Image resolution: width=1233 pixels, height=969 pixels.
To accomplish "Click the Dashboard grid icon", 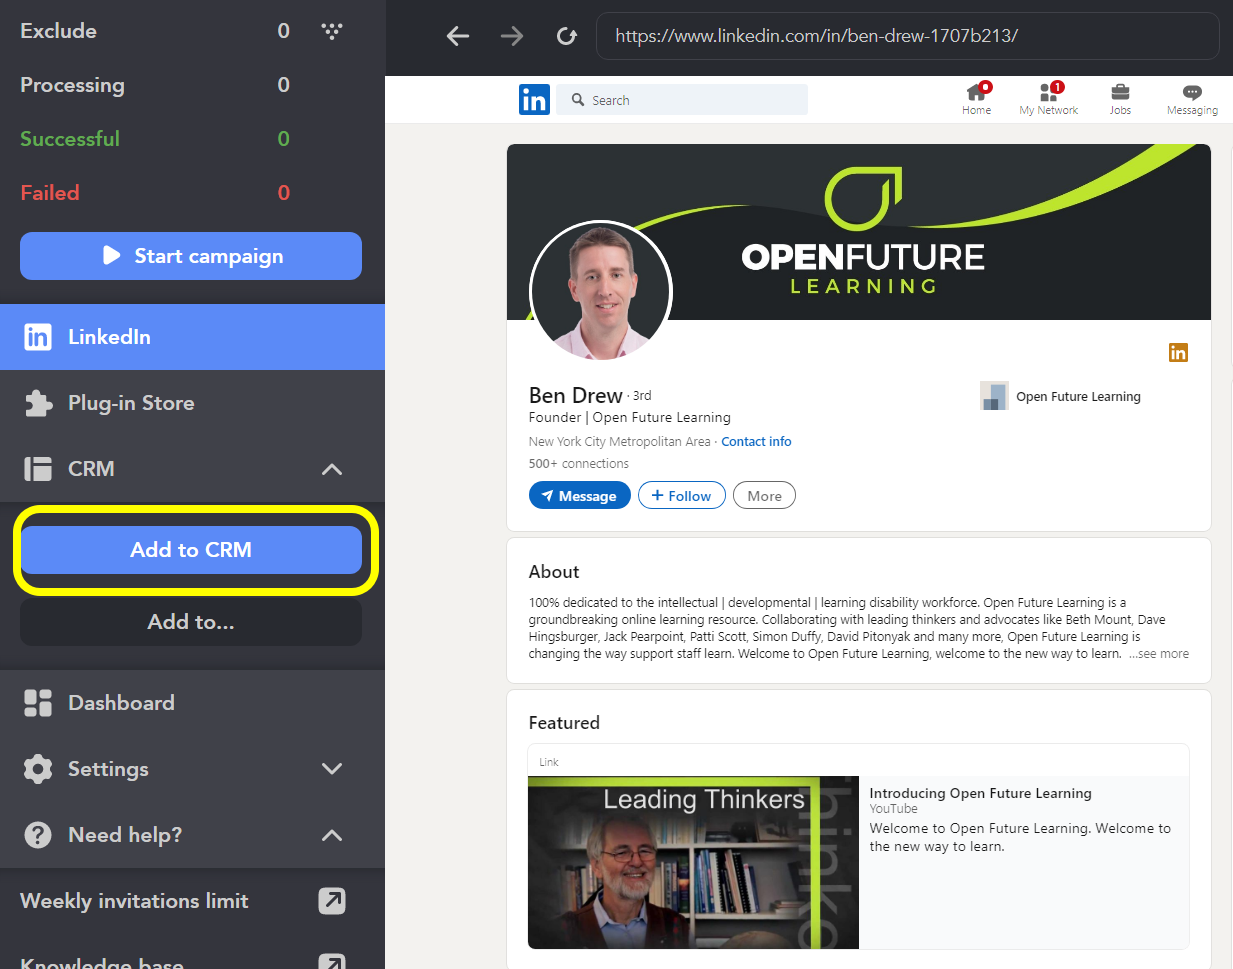I will (x=38, y=703).
